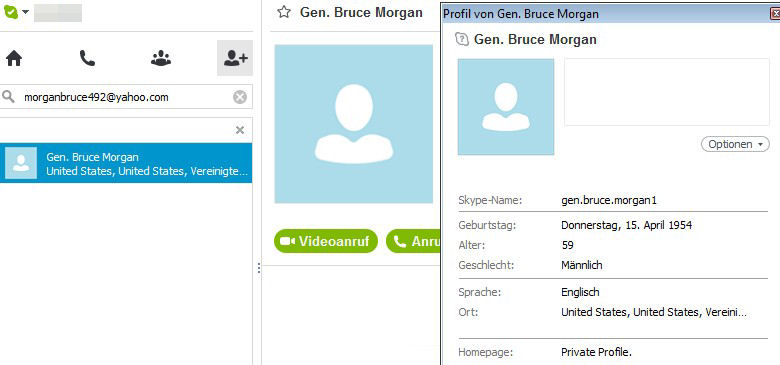Click the status question-mark icon in profile window
Viewport: 780px width, 365px height.
click(x=462, y=39)
